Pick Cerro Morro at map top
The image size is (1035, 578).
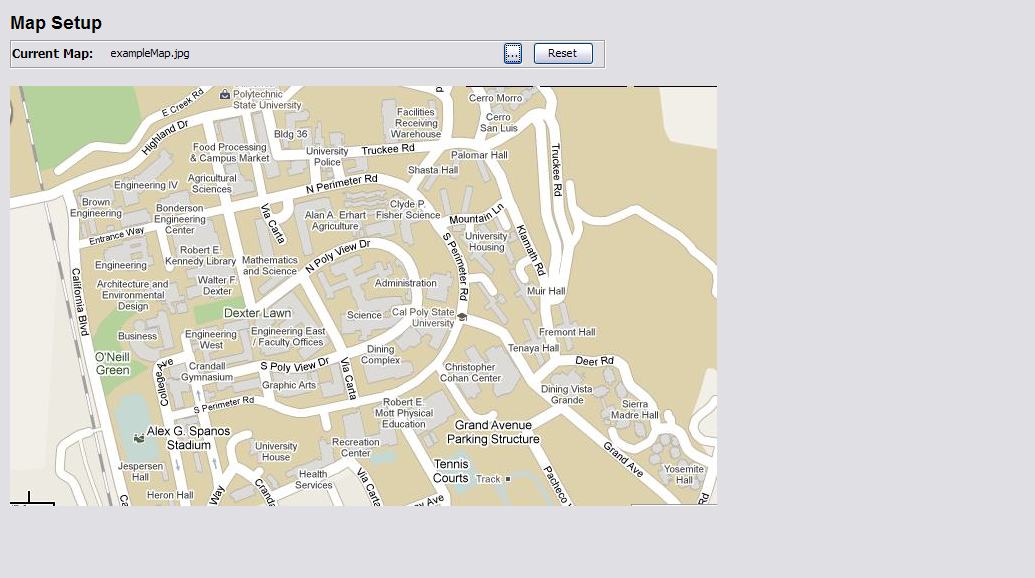(495, 98)
